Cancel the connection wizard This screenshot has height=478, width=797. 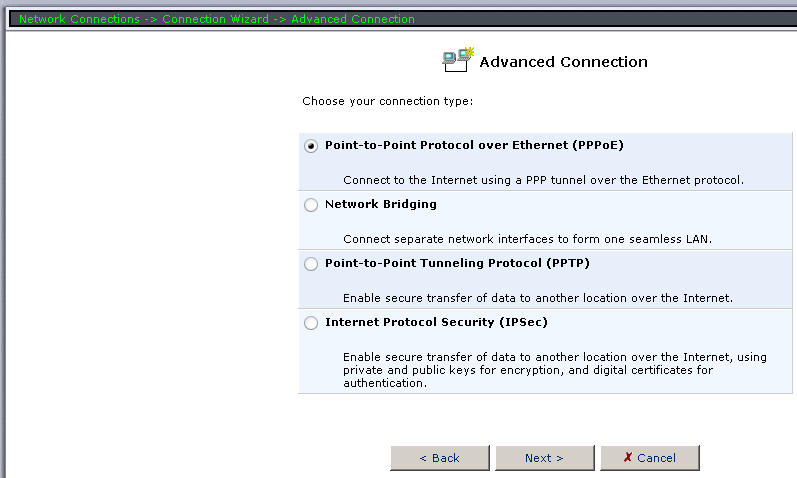pos(649,458)
